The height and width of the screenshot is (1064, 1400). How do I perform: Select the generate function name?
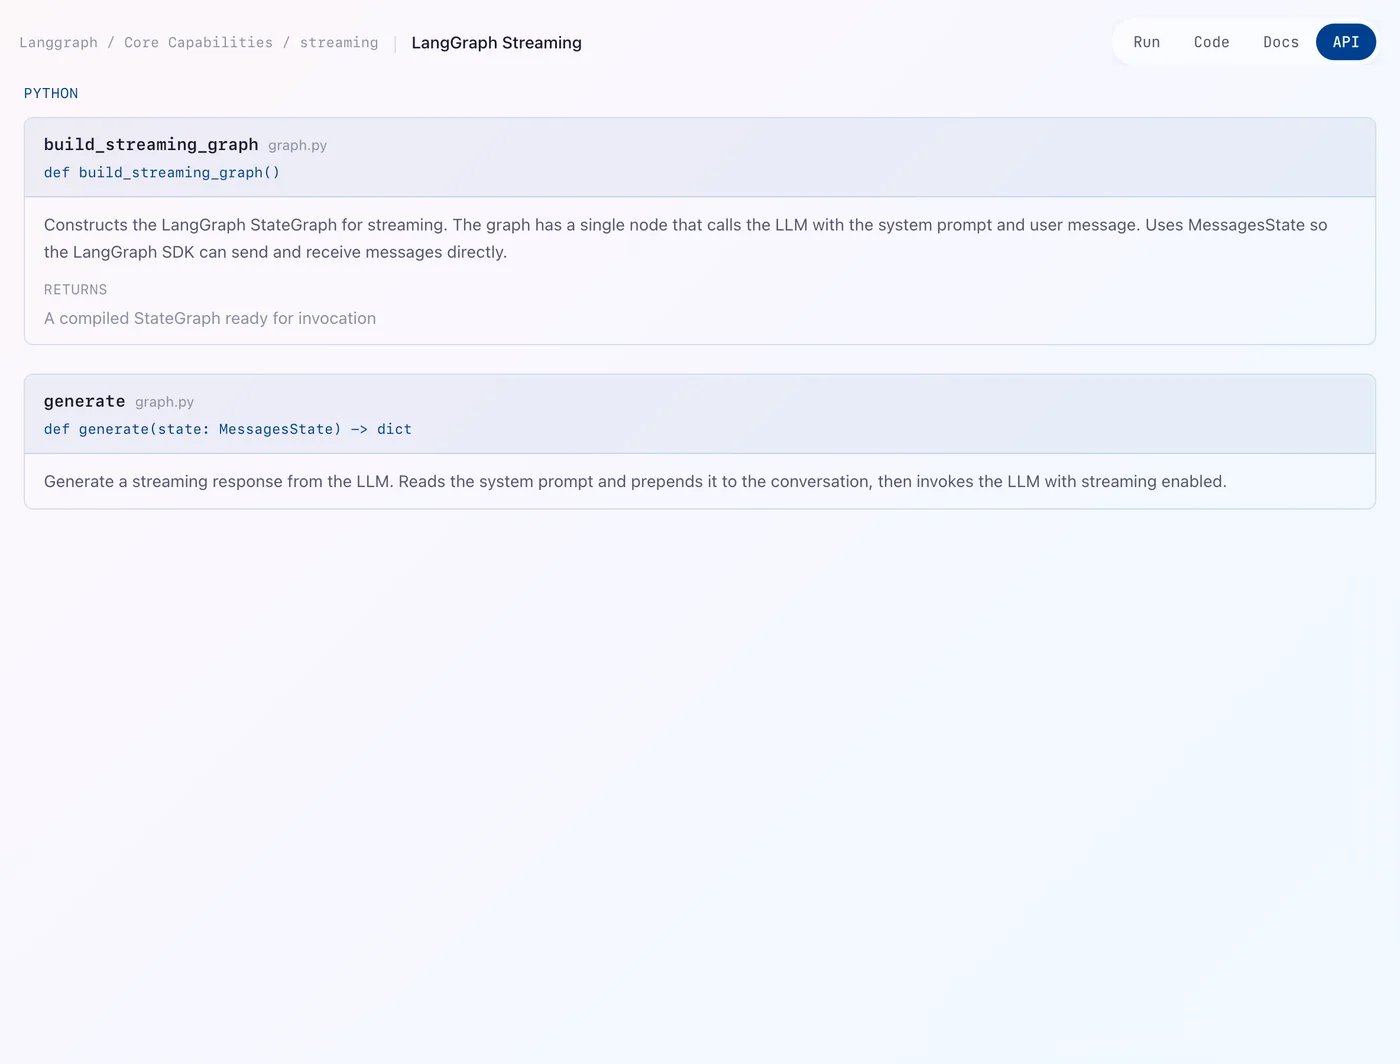click(85, 401)
